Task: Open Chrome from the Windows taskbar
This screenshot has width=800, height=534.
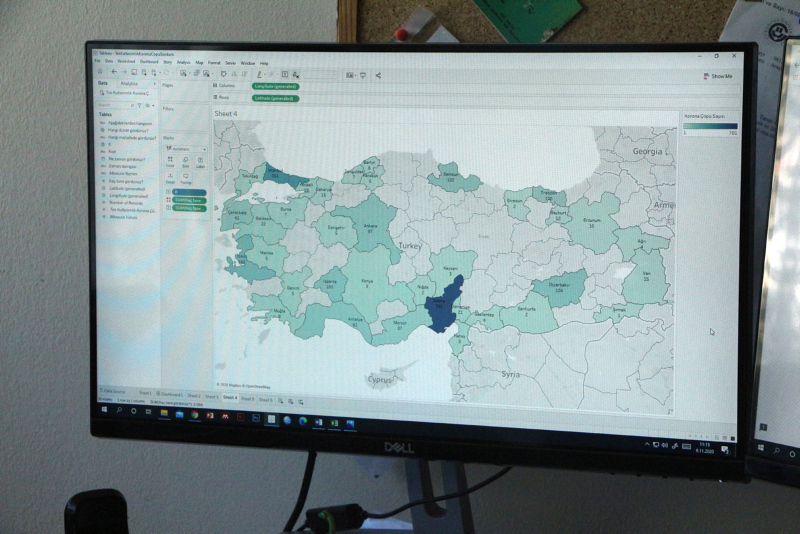Action: click(195, 415)
